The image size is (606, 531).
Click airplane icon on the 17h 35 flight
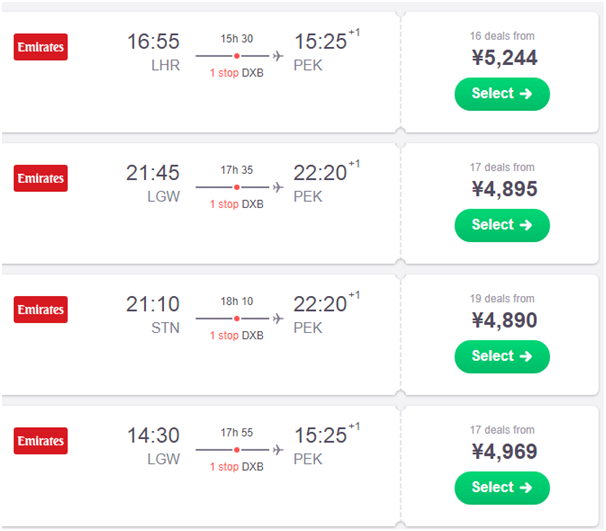tap(277, 187)
